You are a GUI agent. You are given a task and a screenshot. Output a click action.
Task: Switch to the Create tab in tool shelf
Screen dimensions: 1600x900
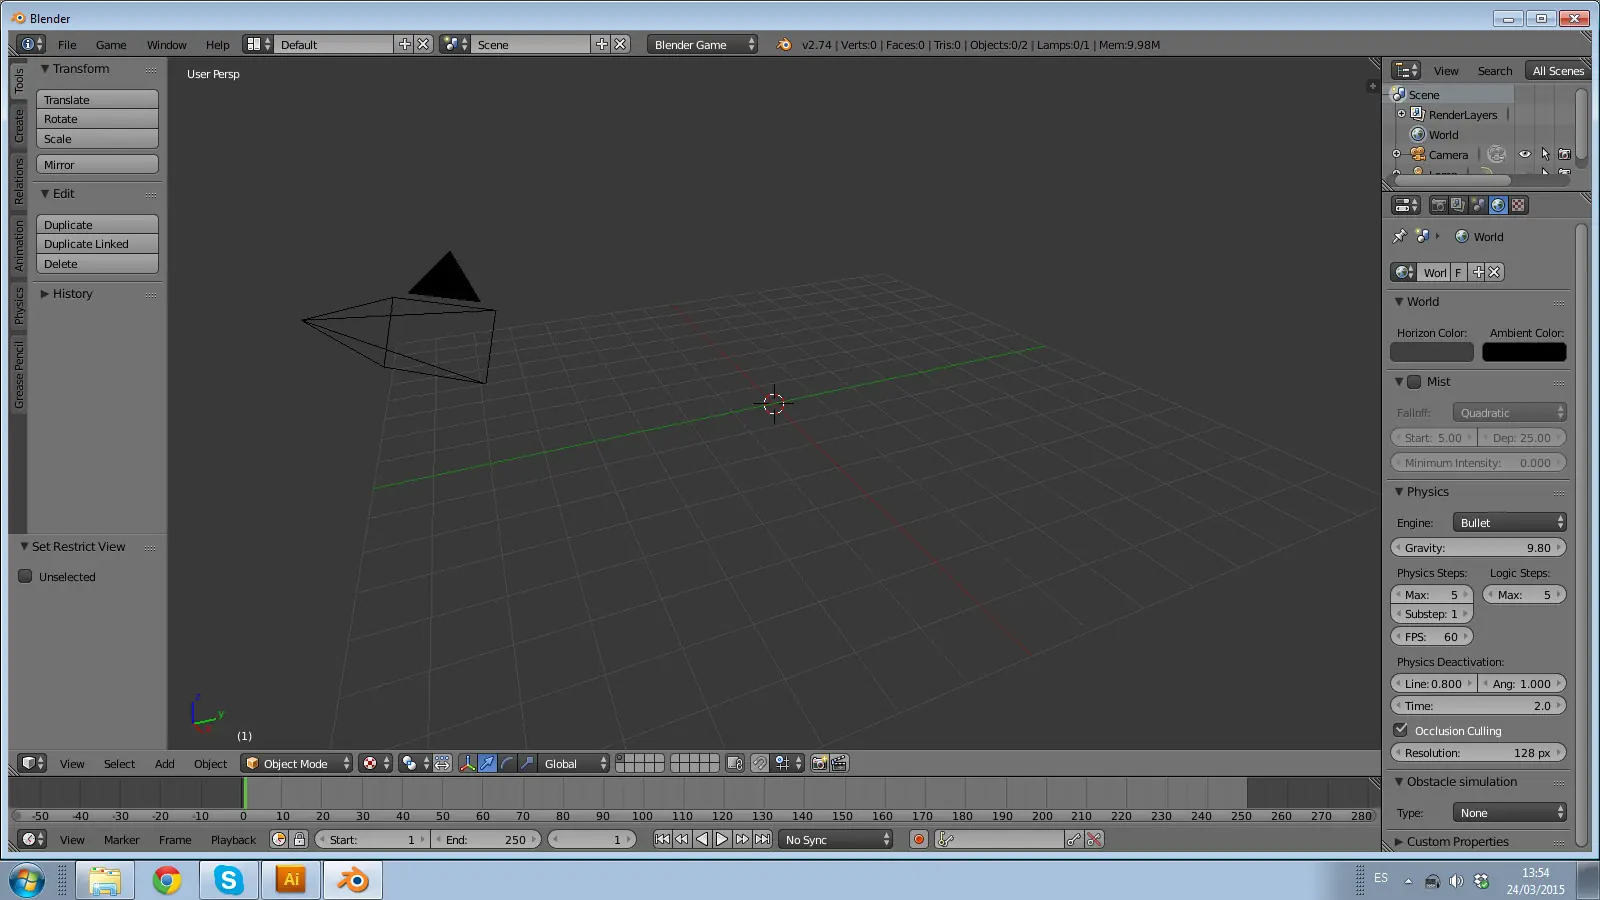pyautogui.click(x=18, y=126)
